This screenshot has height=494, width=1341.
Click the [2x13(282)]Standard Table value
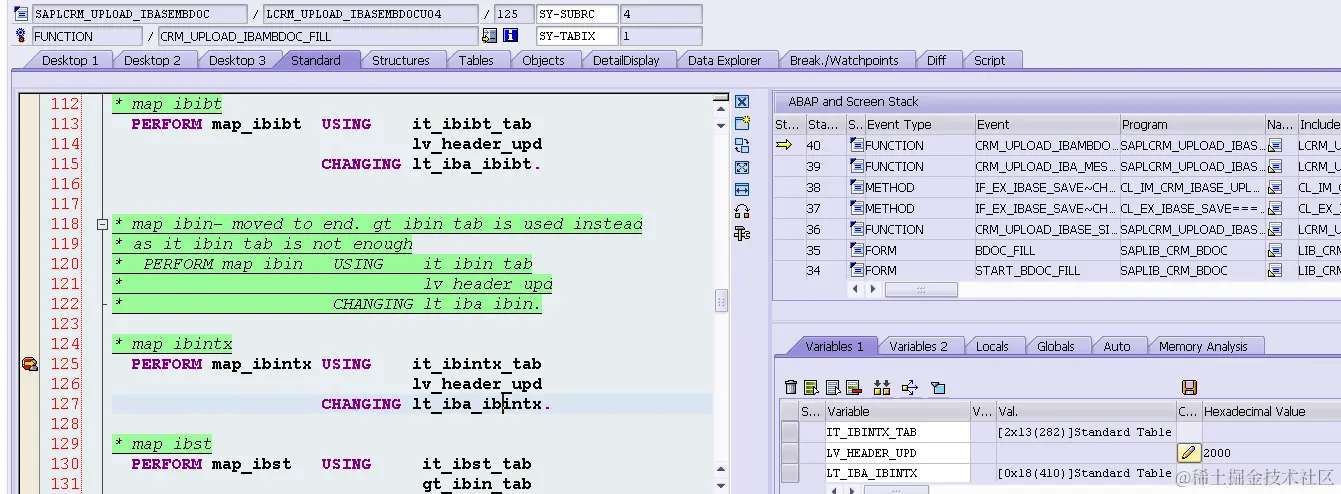point(1084,432)
